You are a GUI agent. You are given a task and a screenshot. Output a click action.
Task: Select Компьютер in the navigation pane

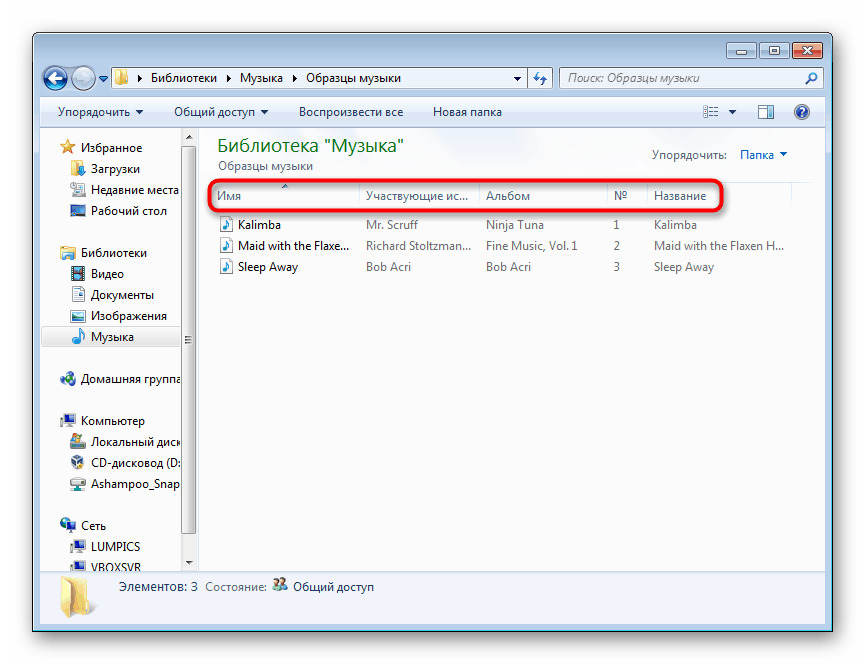(113, 421)
